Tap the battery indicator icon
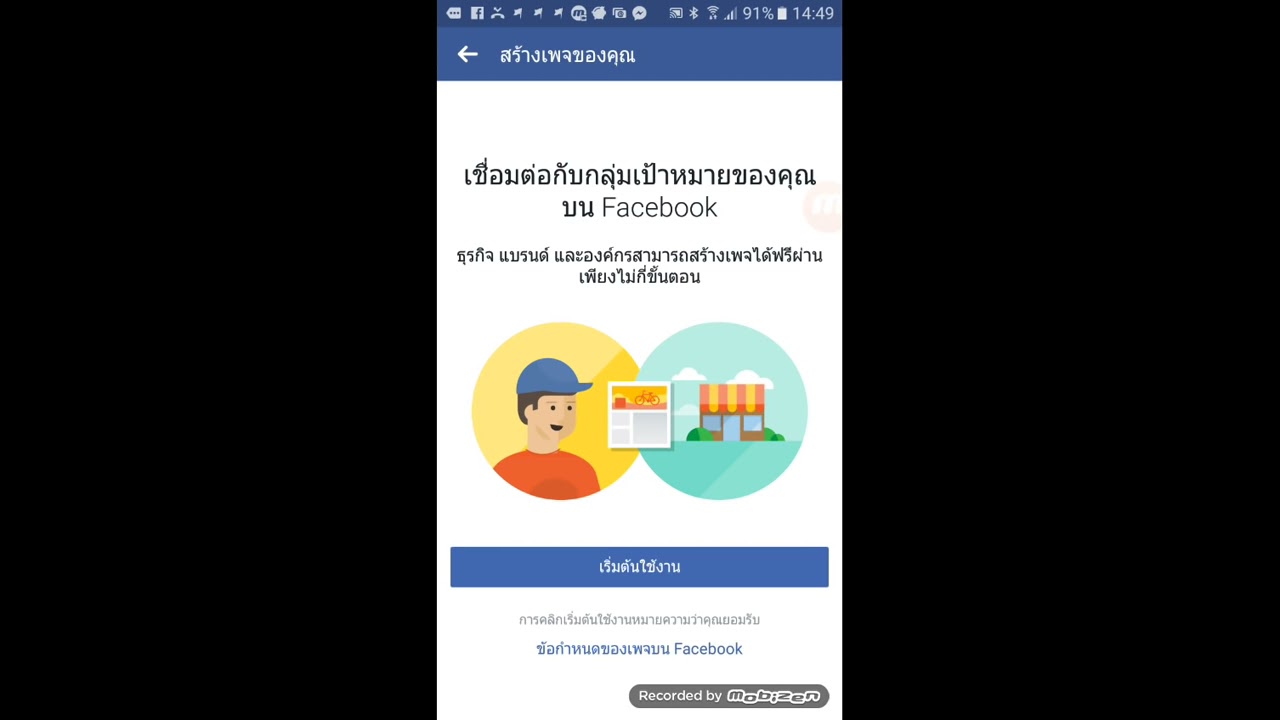This screenshot has width=1280, height=720. [x=783, y=13]
